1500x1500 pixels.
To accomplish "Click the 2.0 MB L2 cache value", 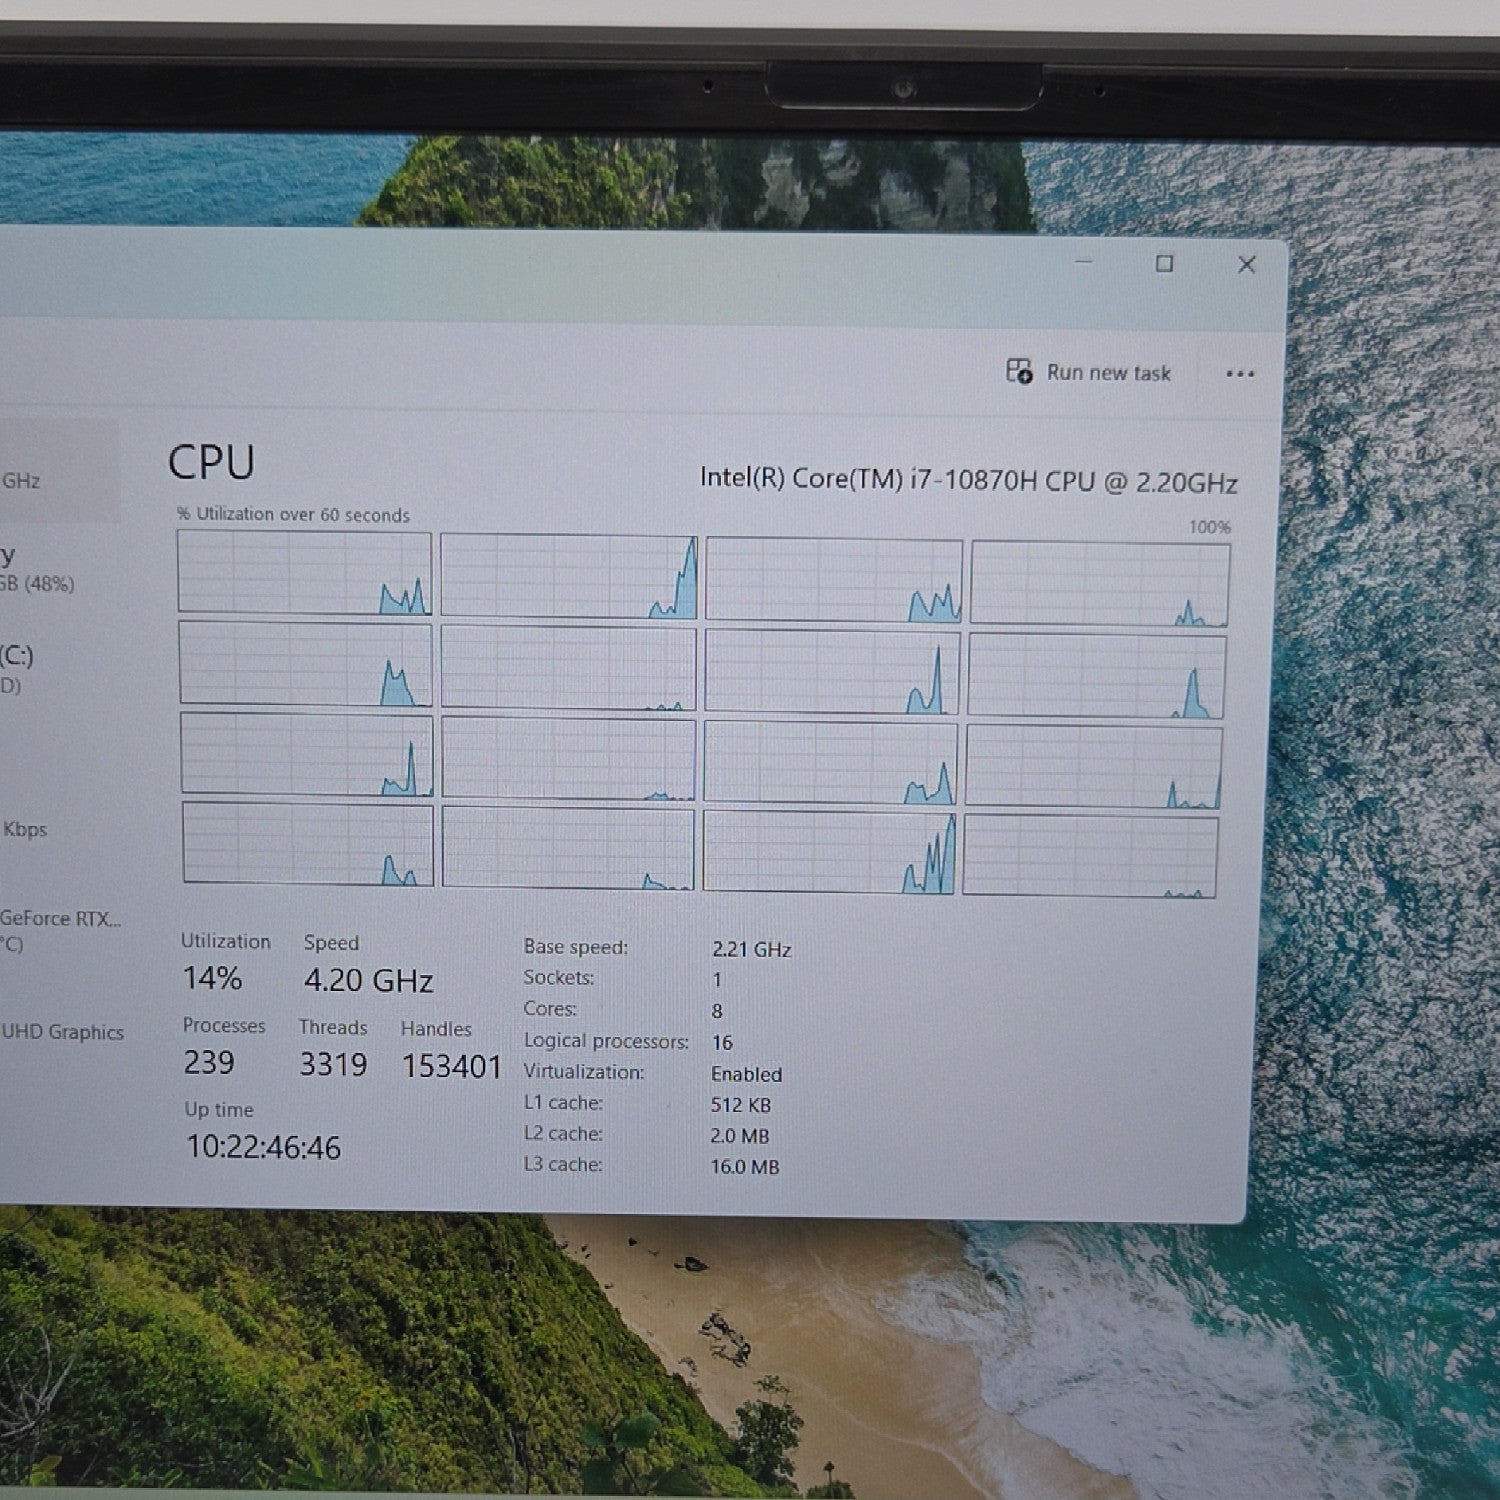I will point(739,1136).
